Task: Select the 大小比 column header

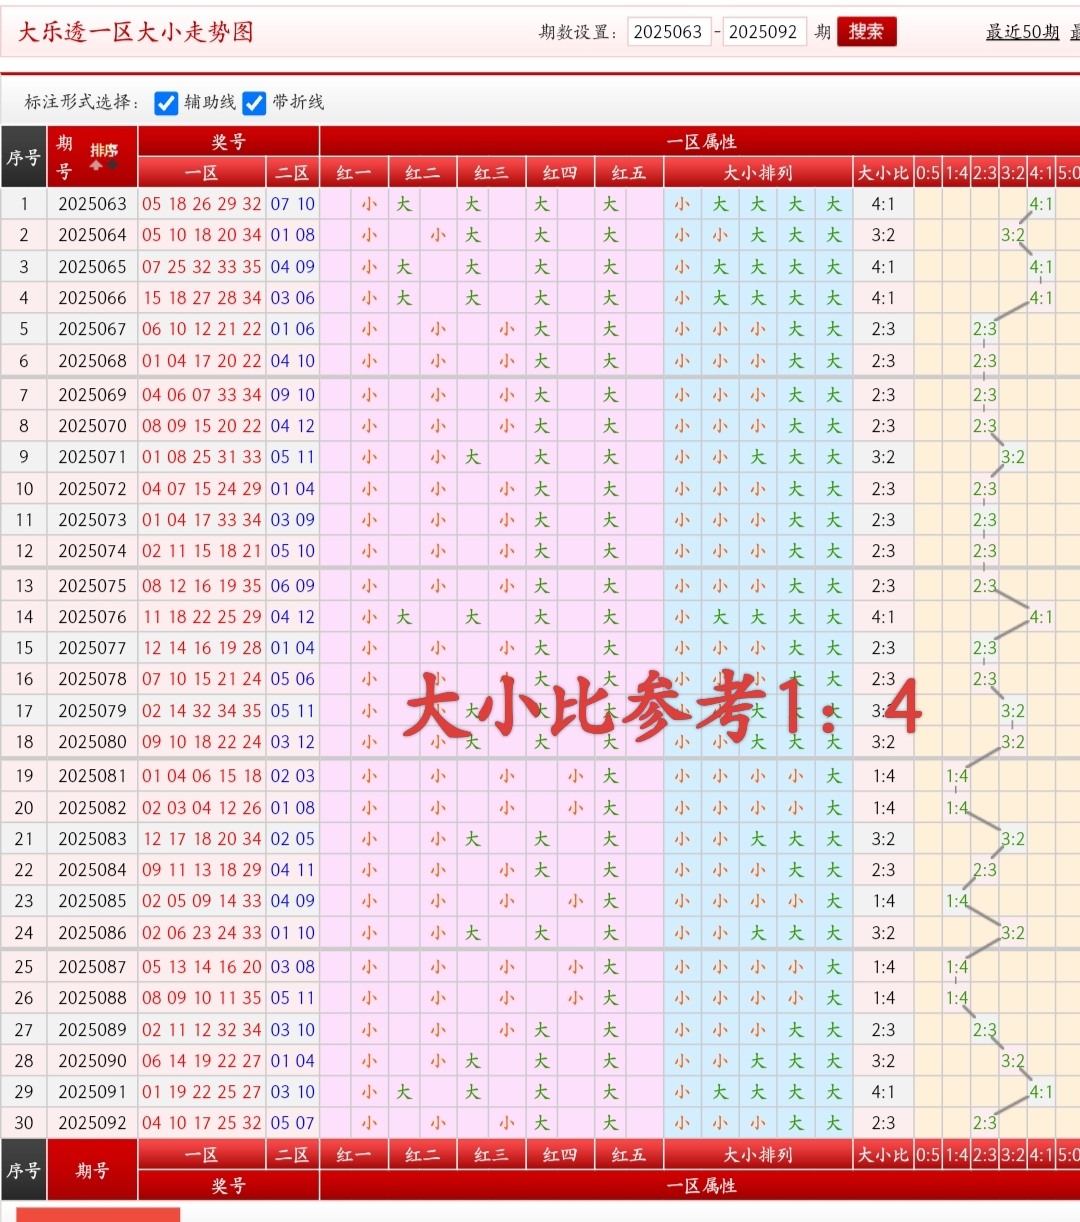Action: coord(884,172)
